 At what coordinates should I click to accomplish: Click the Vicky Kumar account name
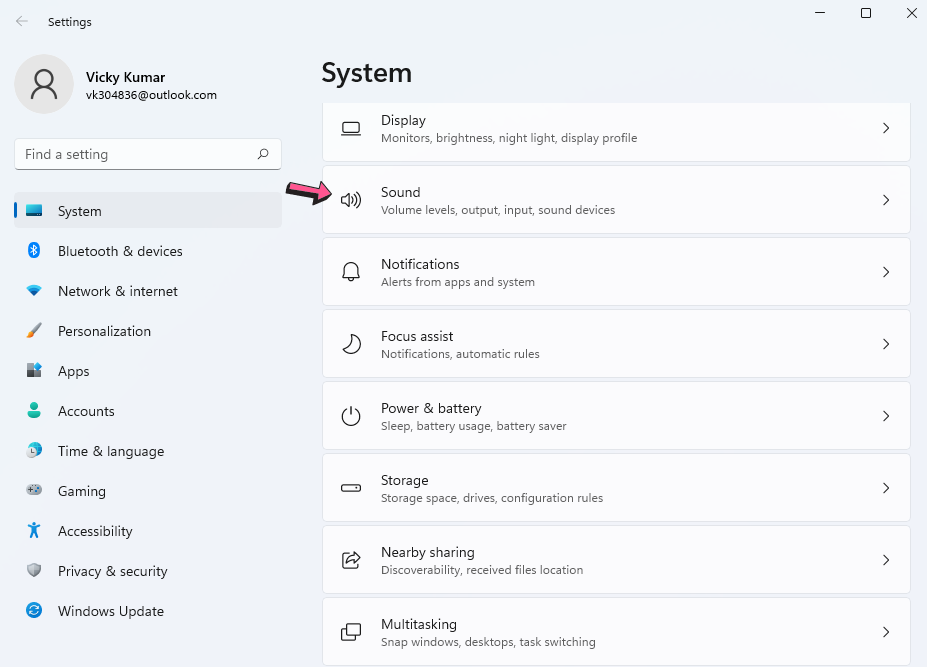[x=125, y=77]
